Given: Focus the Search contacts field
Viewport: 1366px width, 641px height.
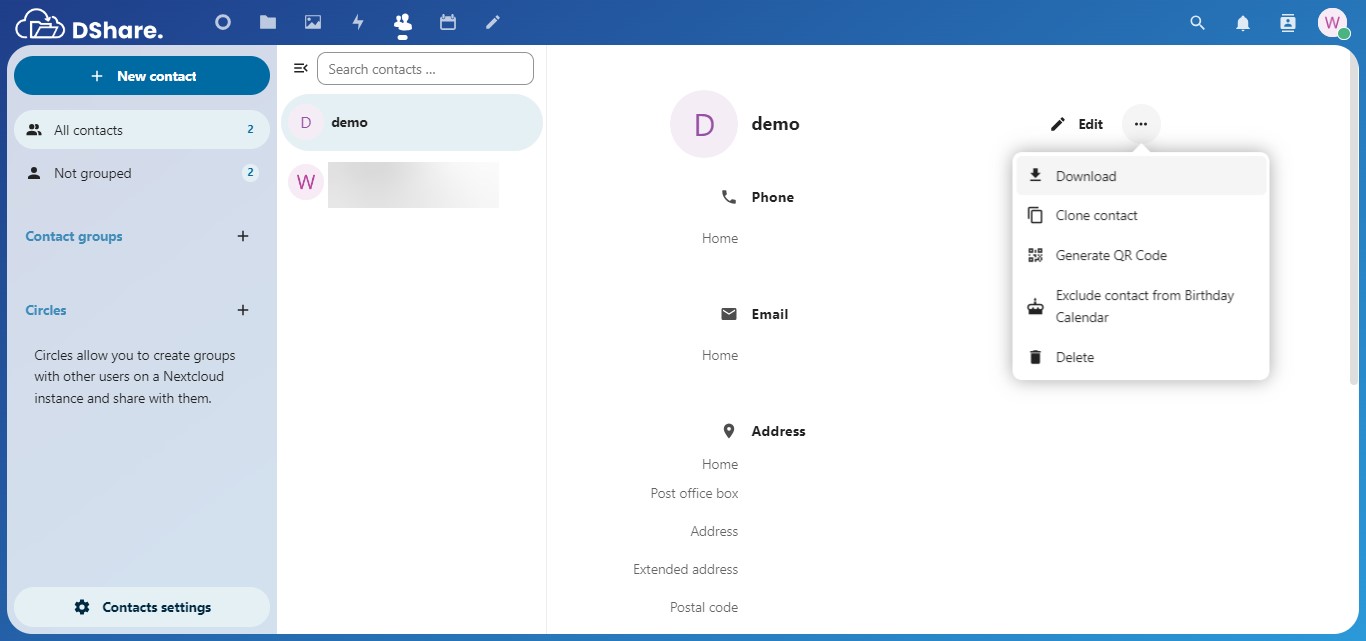Looking at the screenshot, I should pyautogui.click(x=425, y=69).
